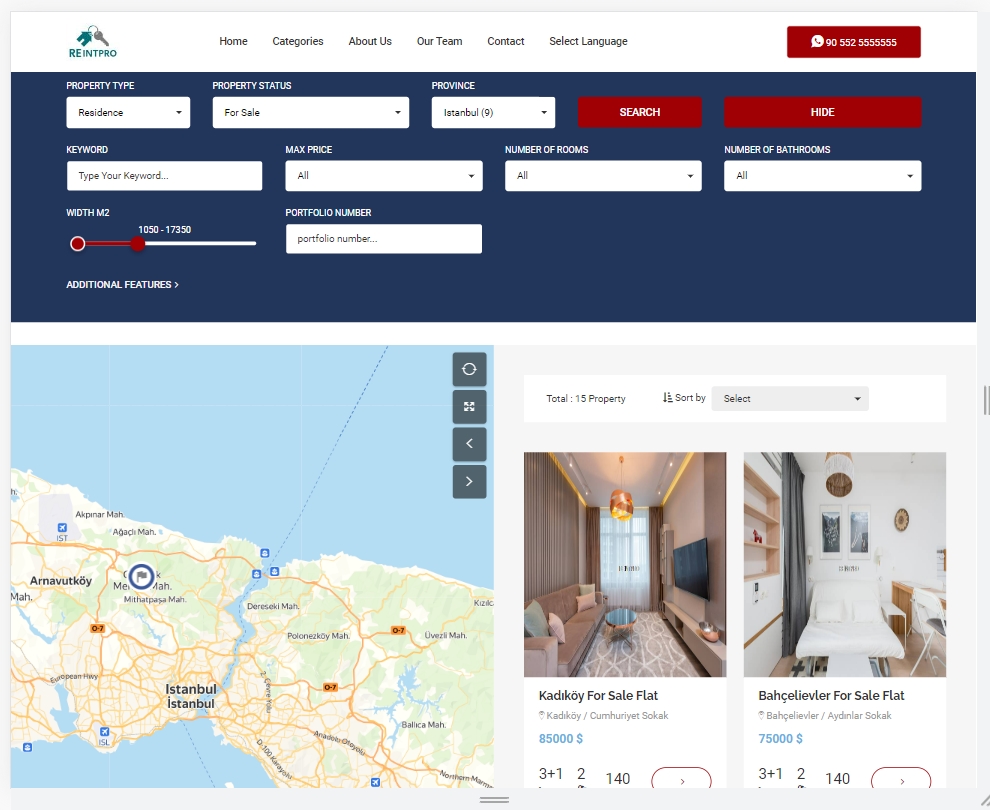Expand Additional Features section
This screenshot has height=810, width=990.
(122, 285)
